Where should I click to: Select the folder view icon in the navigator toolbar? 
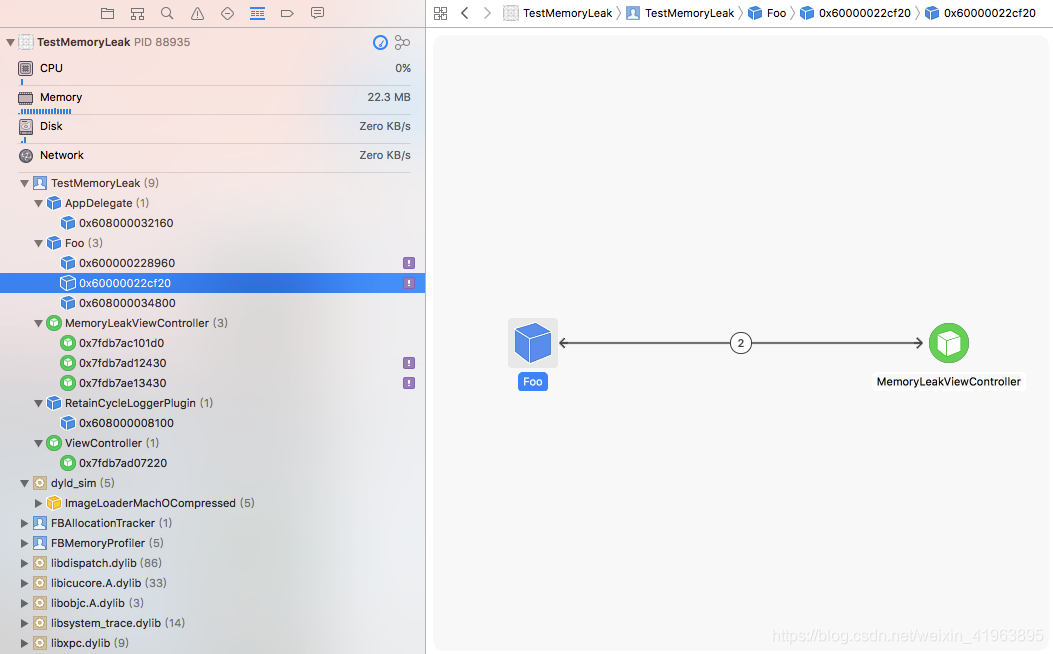[x=107, y=13]
